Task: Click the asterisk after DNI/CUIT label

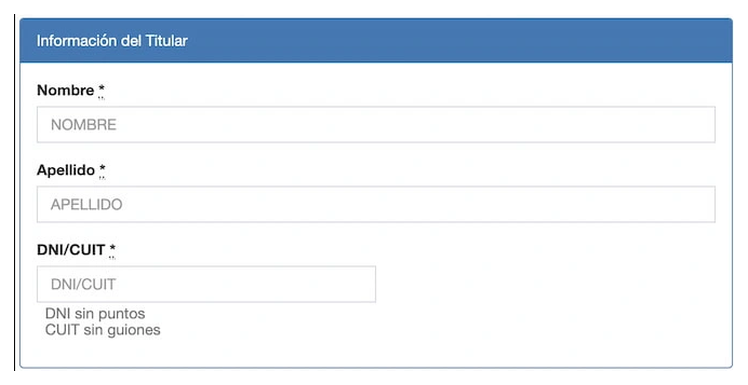Action: click(x=112, y=250)
